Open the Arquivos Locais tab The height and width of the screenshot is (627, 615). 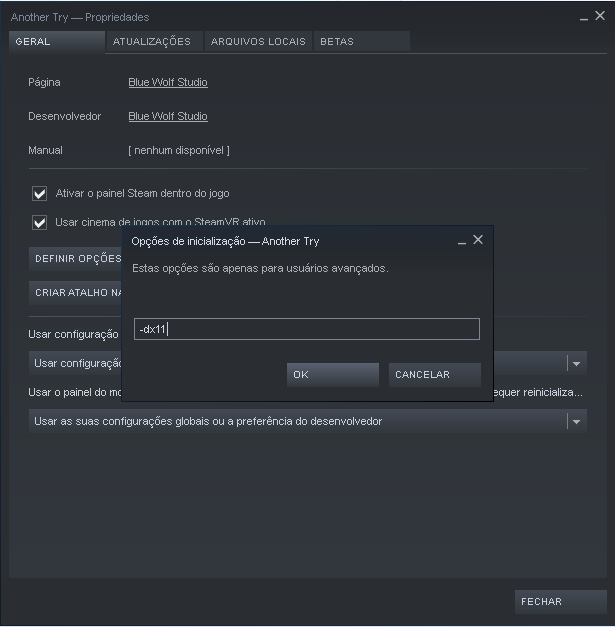pyautogui.click(x=258, y=42)
